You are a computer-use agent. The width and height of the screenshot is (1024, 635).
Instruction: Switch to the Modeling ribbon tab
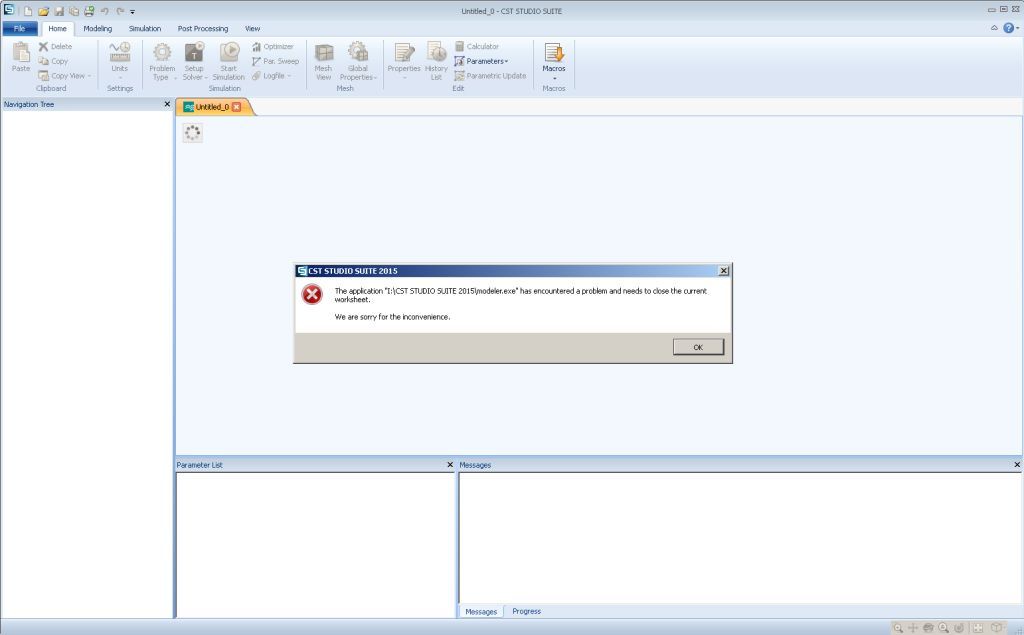tap(98, 29)
